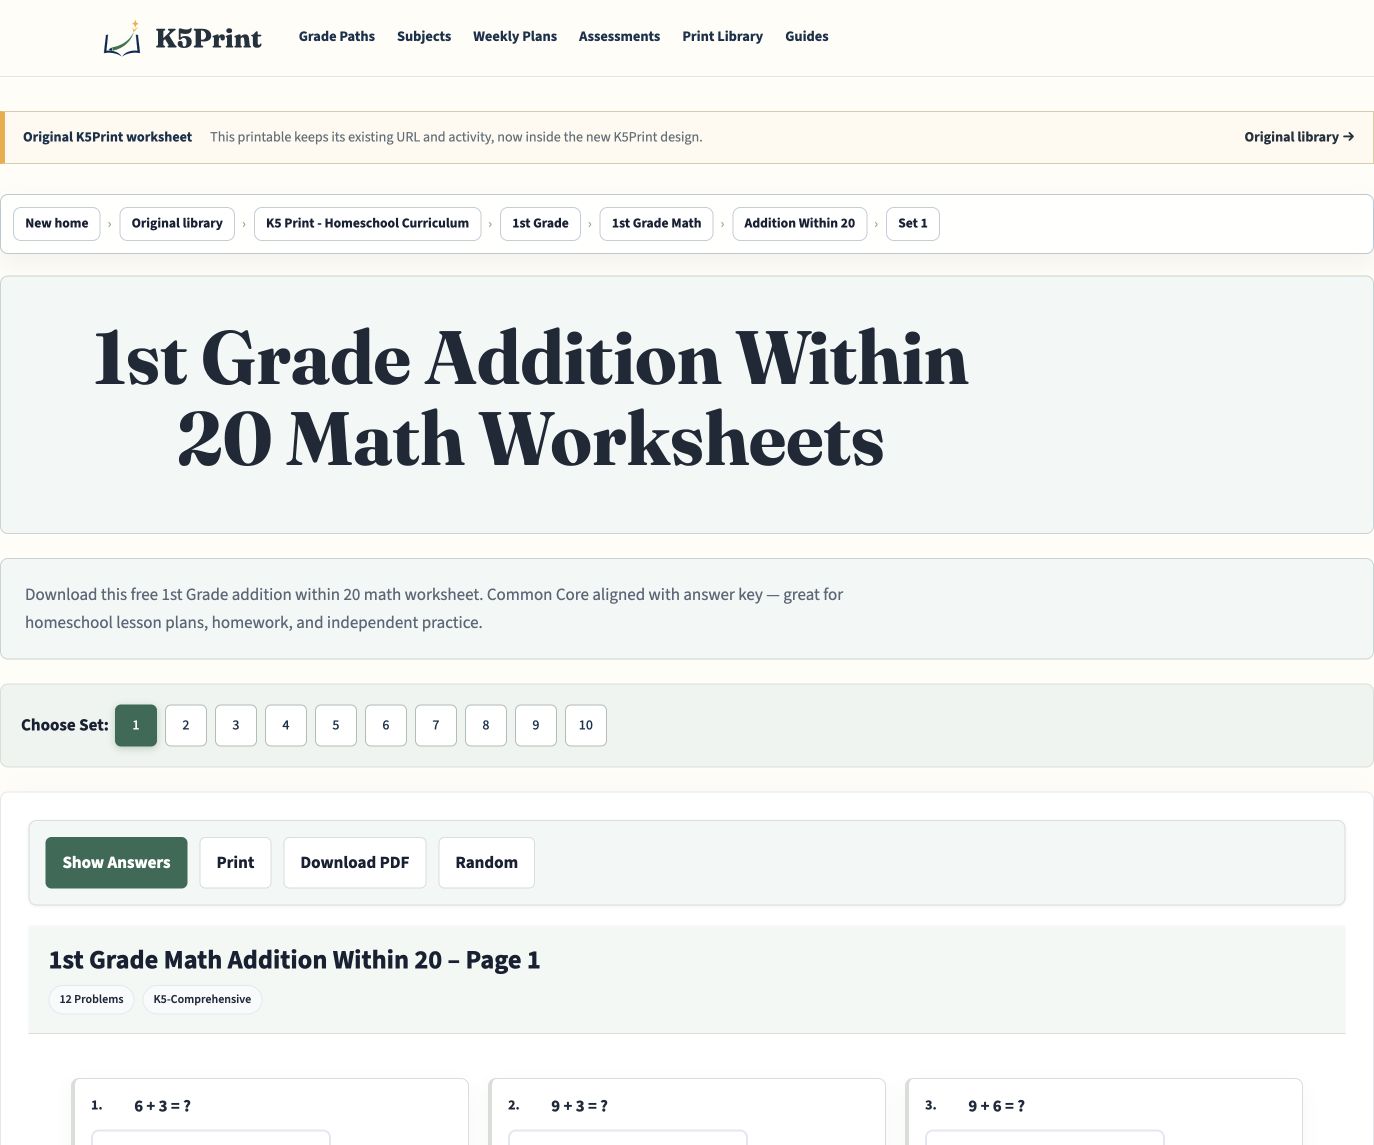Click the Random button

[x=486, y=863]
